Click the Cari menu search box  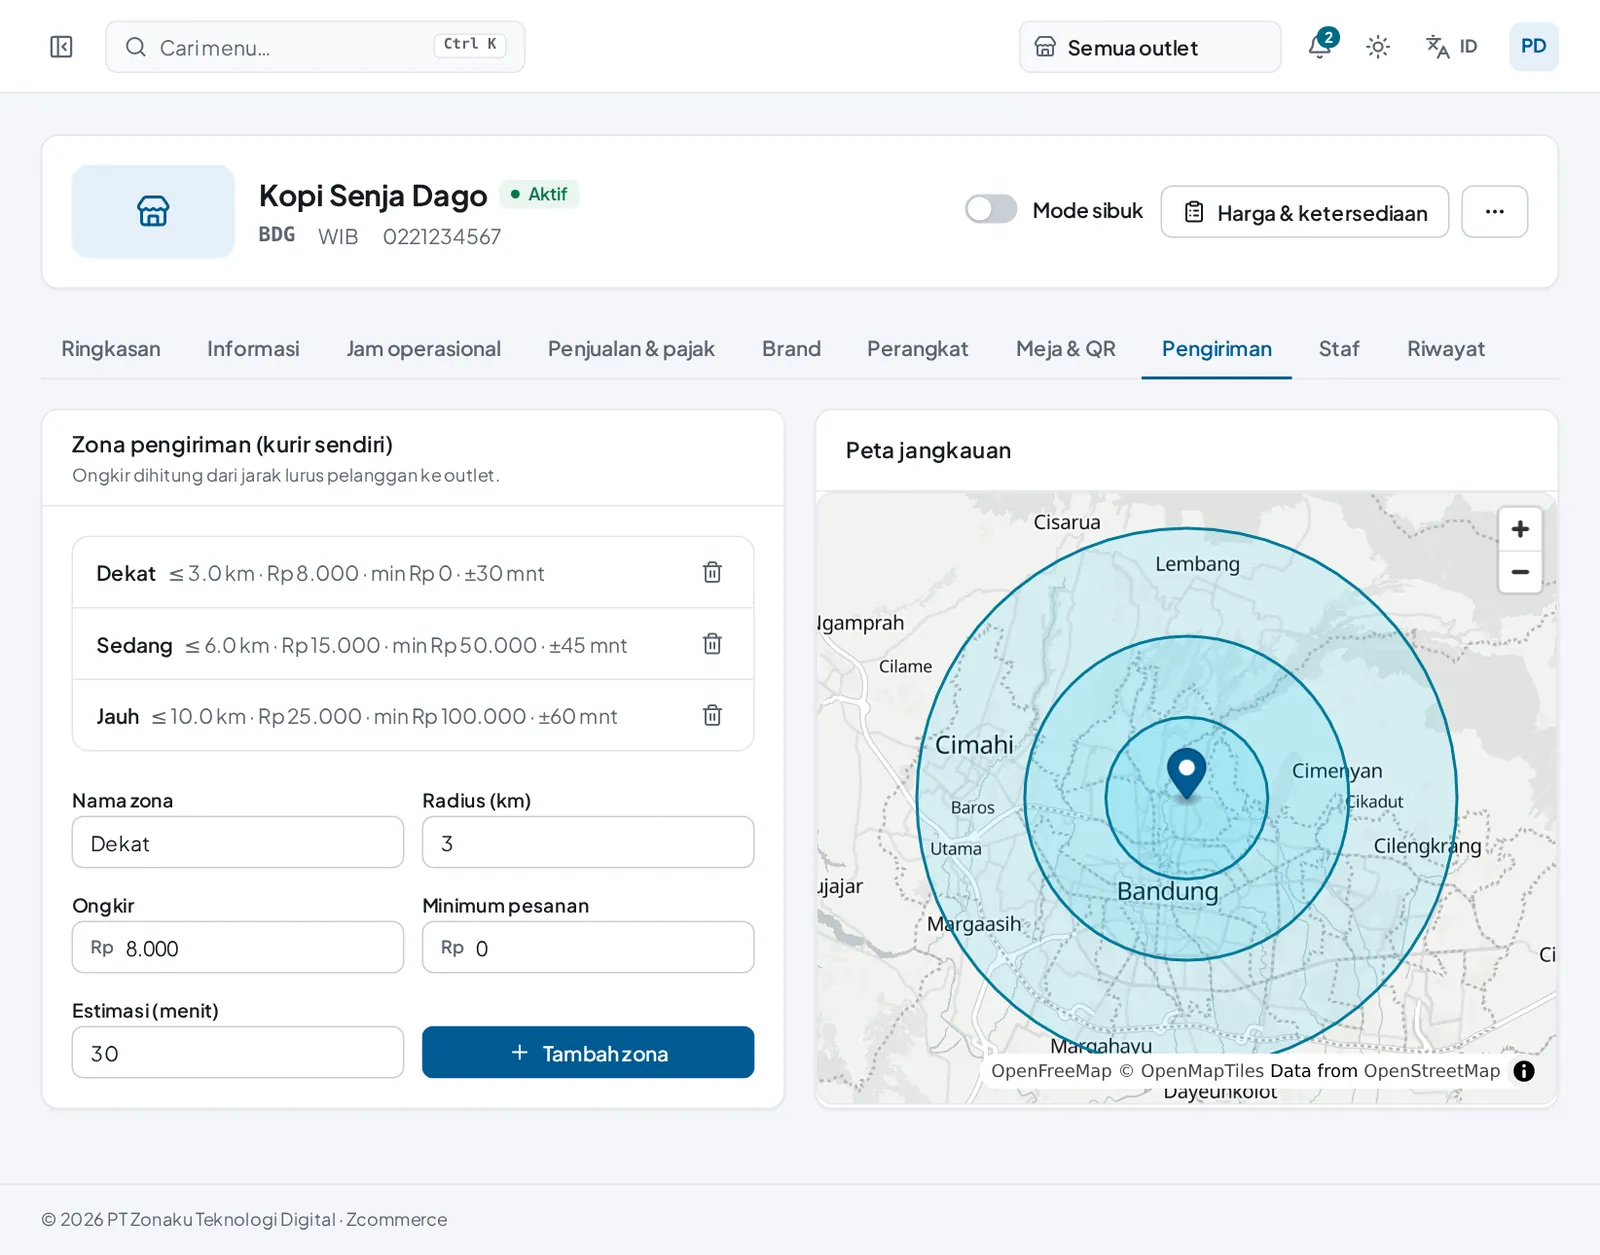(315, 47)
